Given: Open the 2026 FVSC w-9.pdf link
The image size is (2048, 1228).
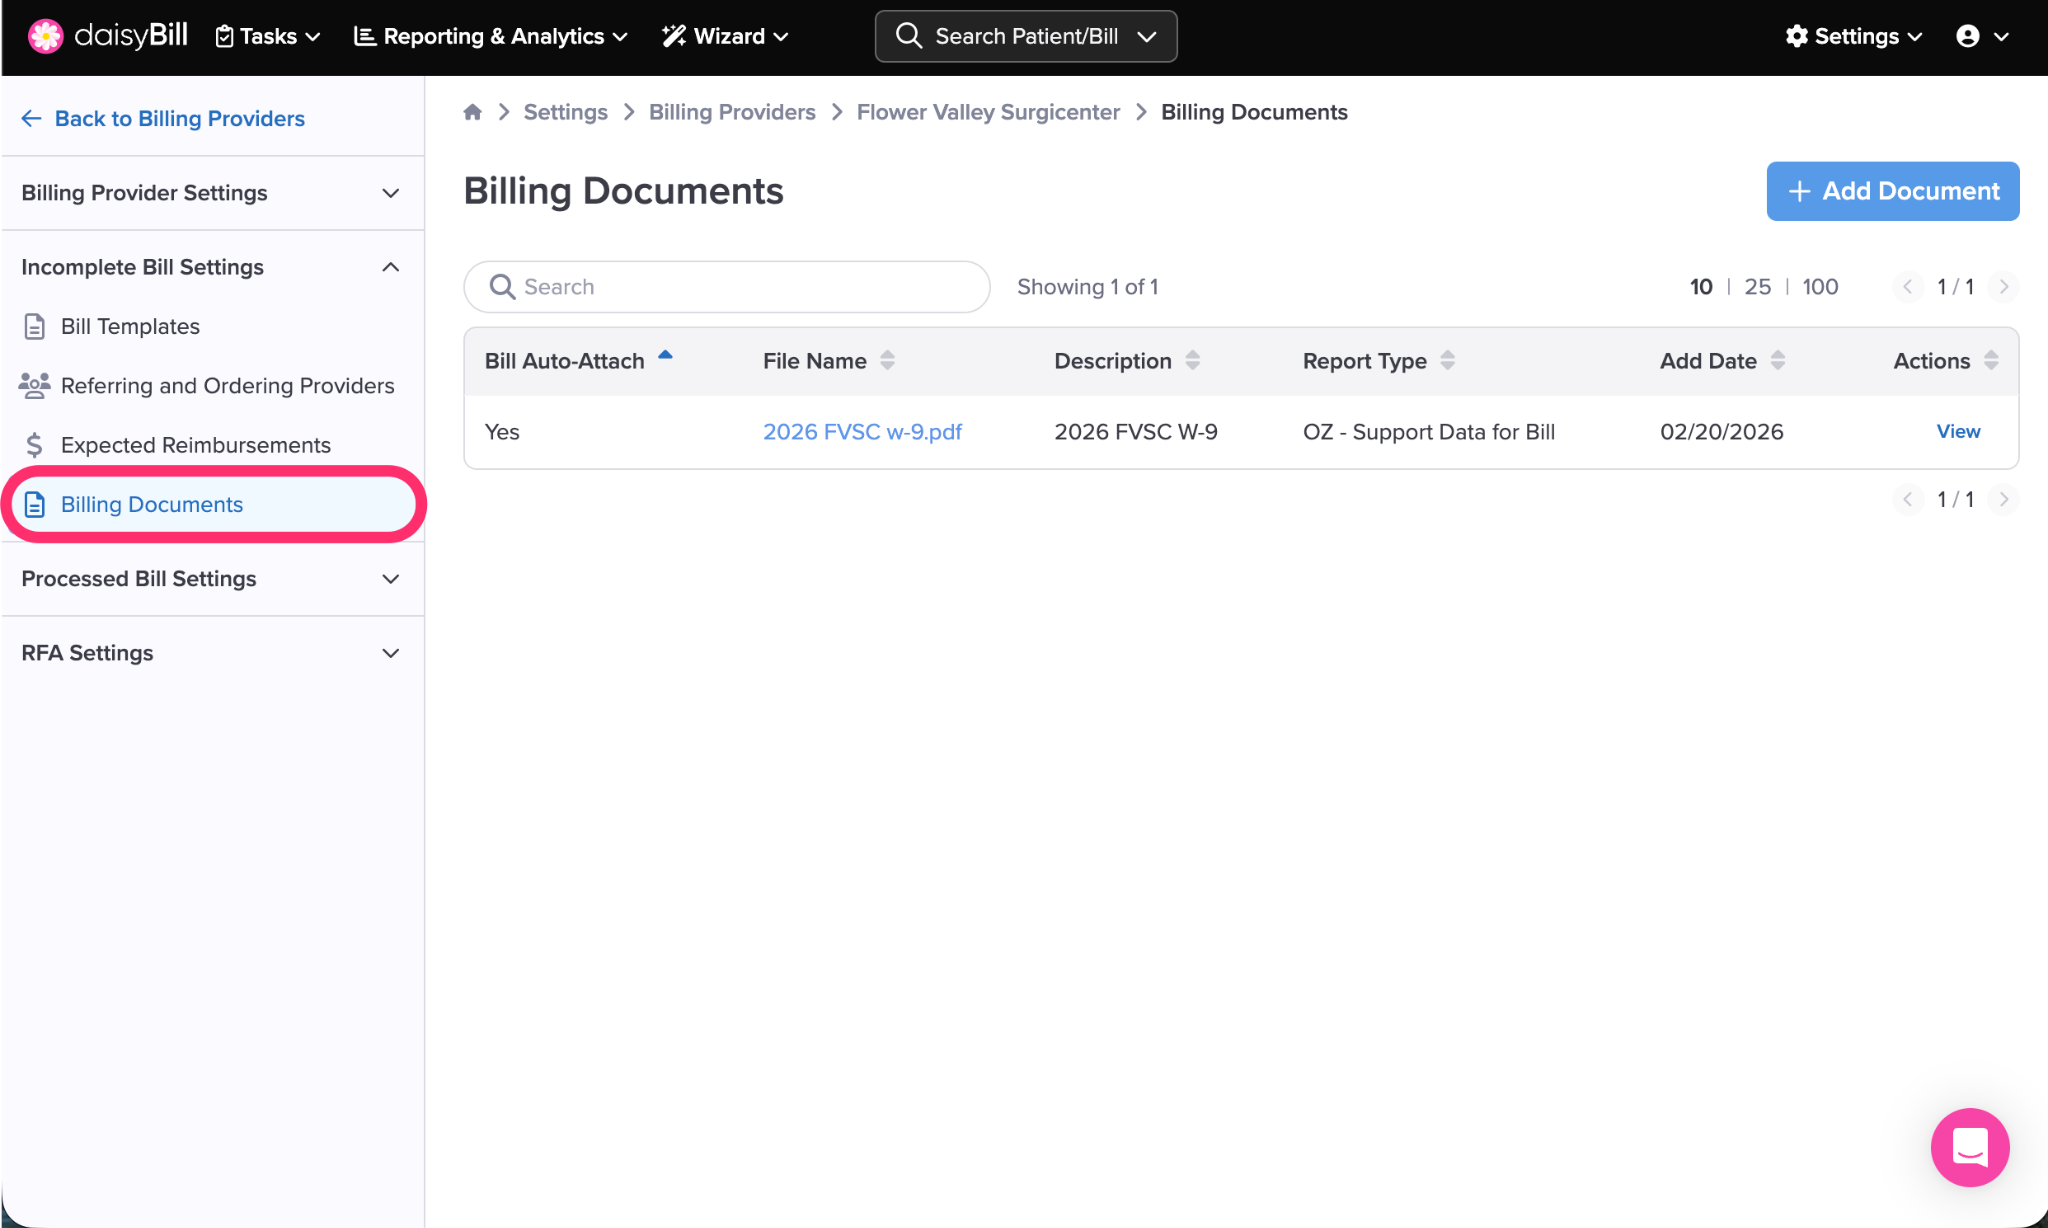Looking at the screenshot, I should tap(862, 432).
